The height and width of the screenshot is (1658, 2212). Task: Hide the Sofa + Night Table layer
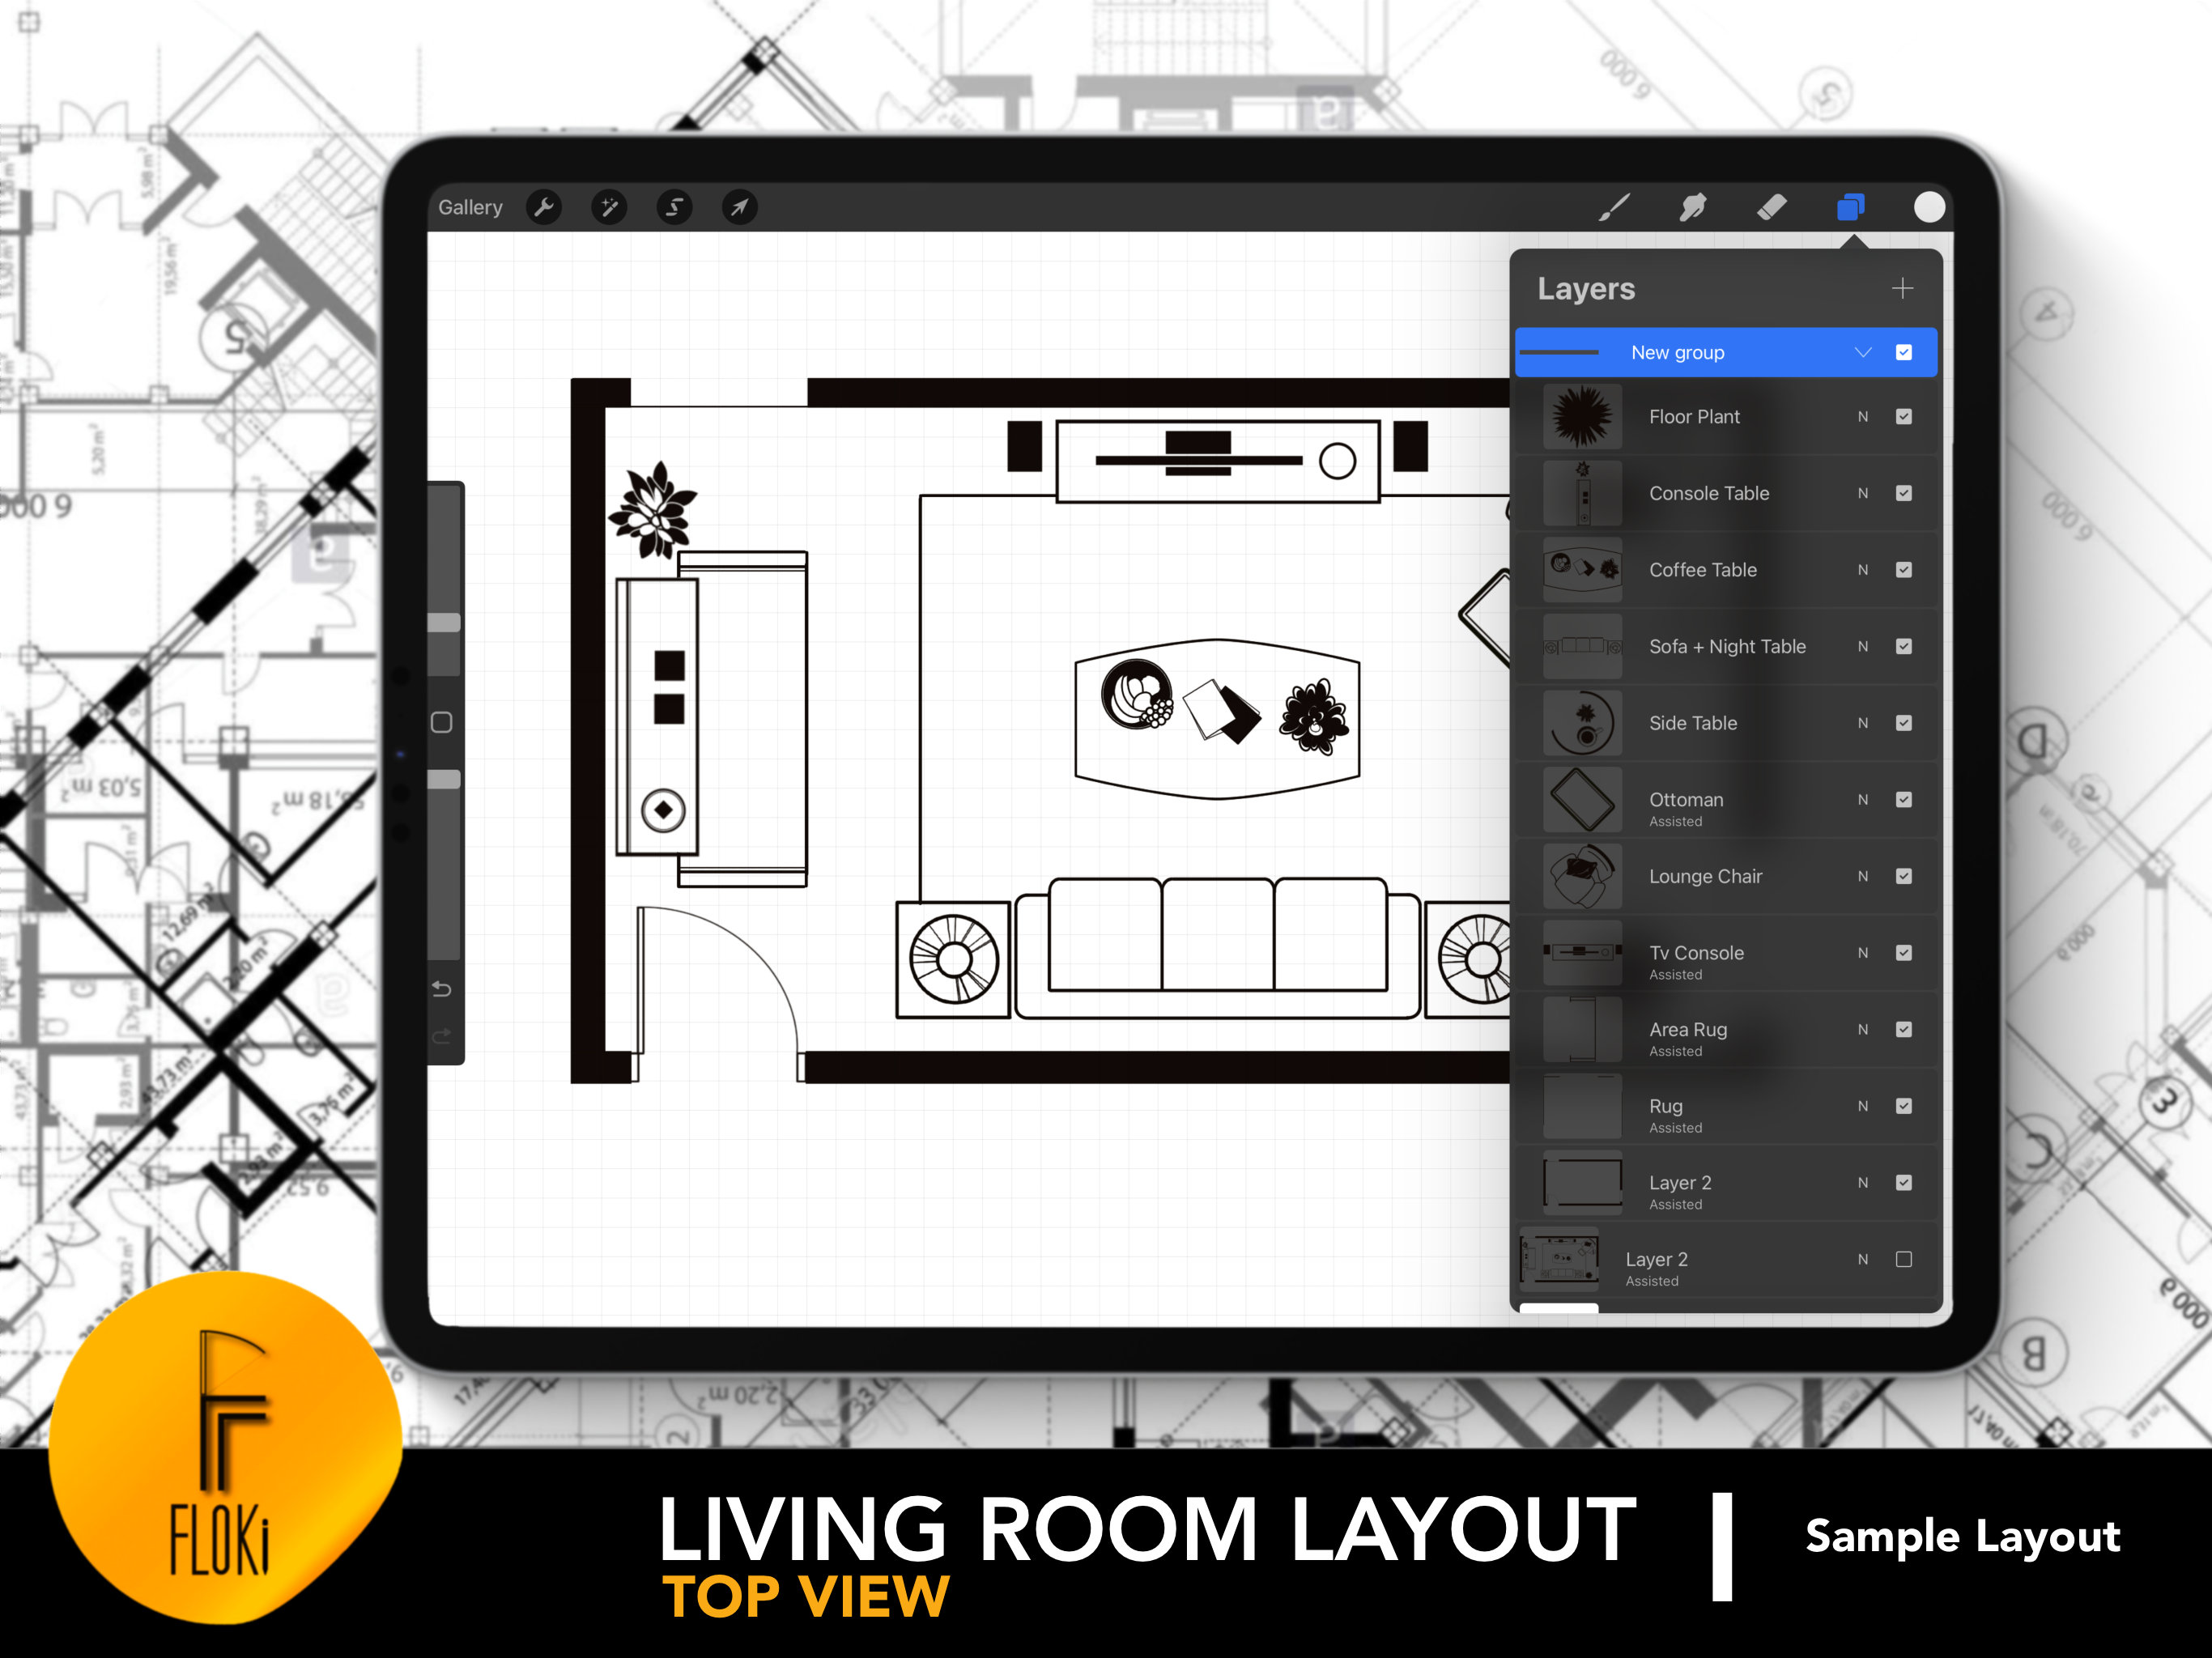1904,646
